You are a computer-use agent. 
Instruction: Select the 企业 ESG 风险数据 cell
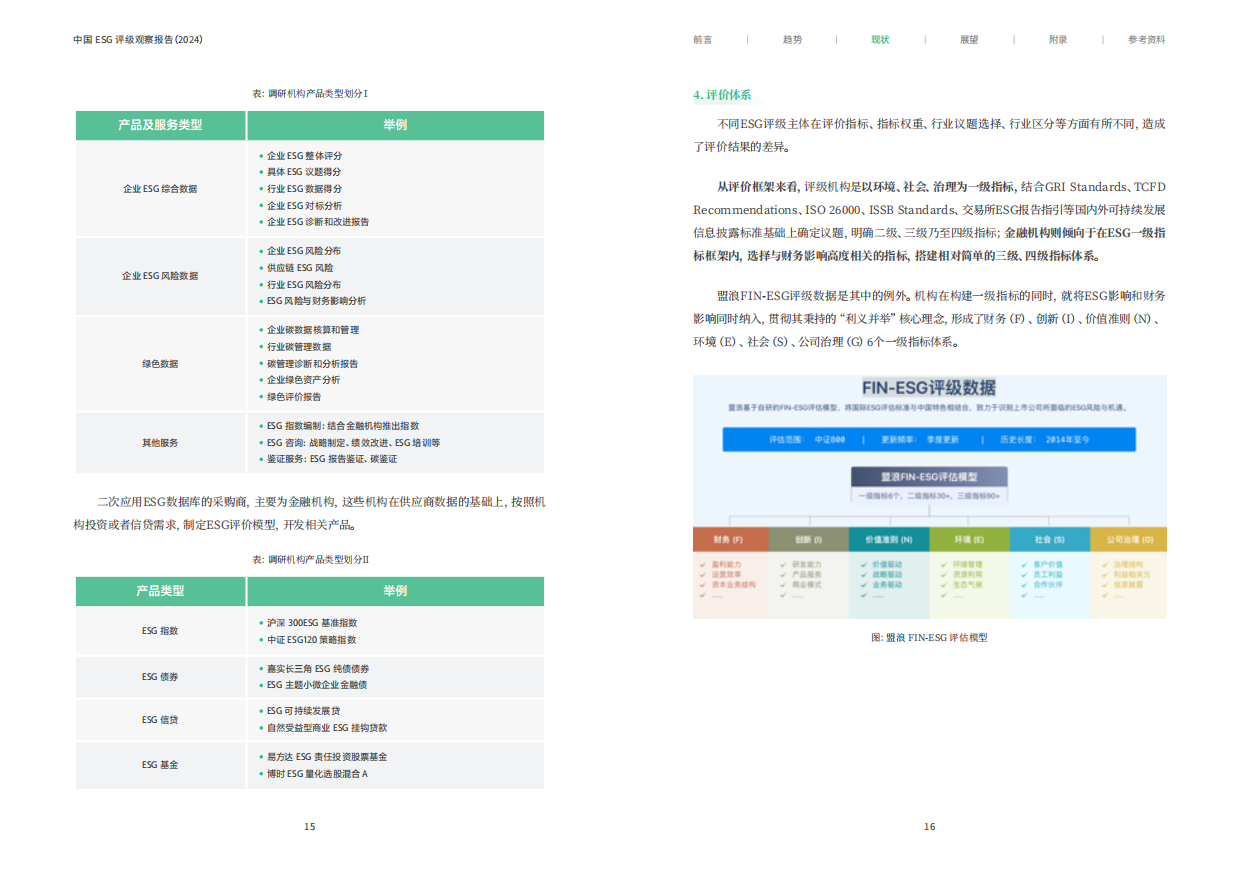pos(160,276)
